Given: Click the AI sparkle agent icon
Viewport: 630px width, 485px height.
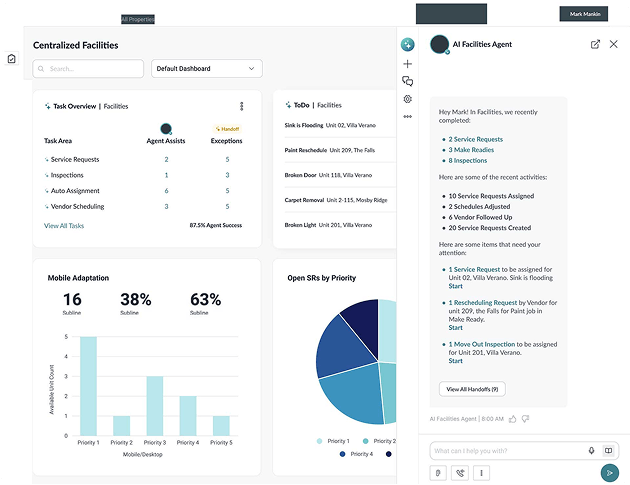Looking at the screenshot, I should pos(407,45).
